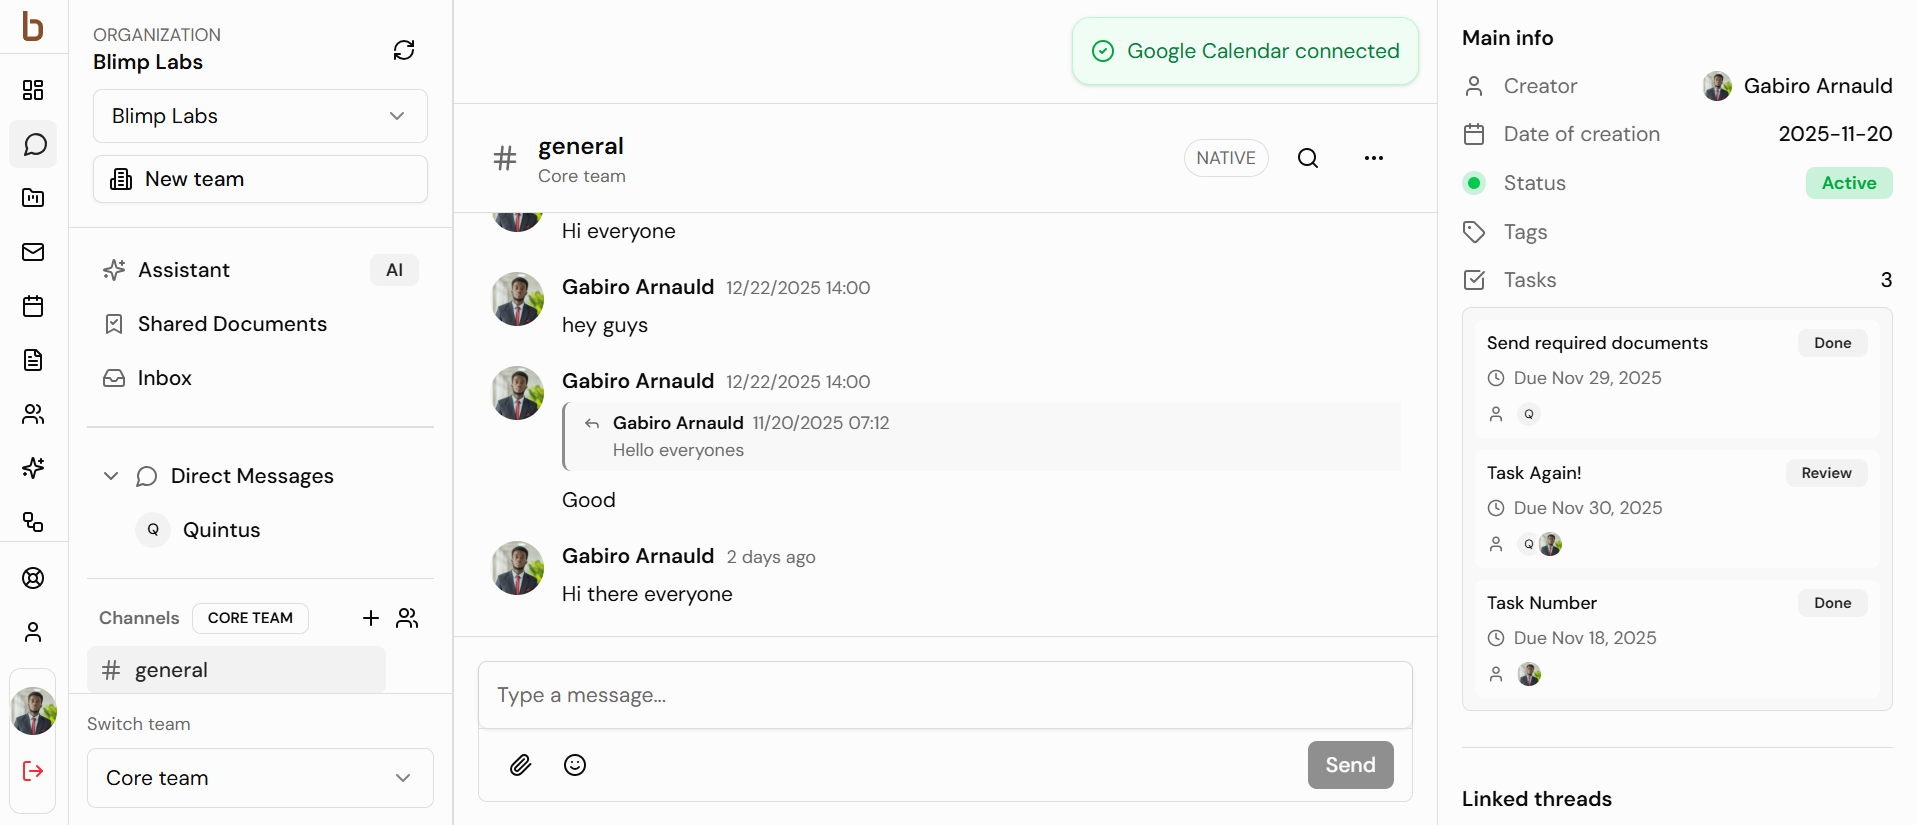Open Shared Documents
Viewport: 1917px width, 825px height.
(x=232, y=324)
